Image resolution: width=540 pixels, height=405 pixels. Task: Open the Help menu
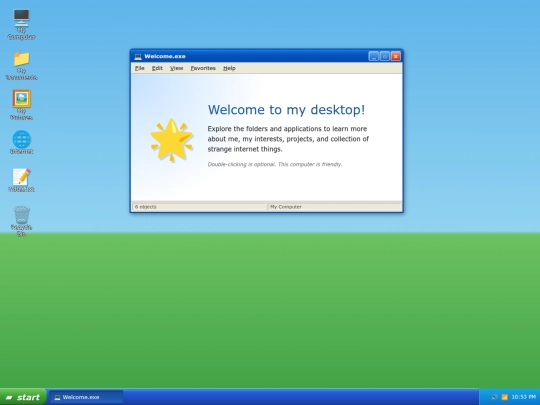click(x=229, y=68)
